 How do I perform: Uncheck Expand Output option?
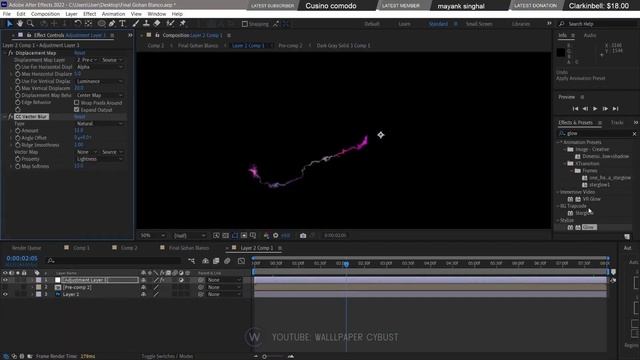coord(76,110)
